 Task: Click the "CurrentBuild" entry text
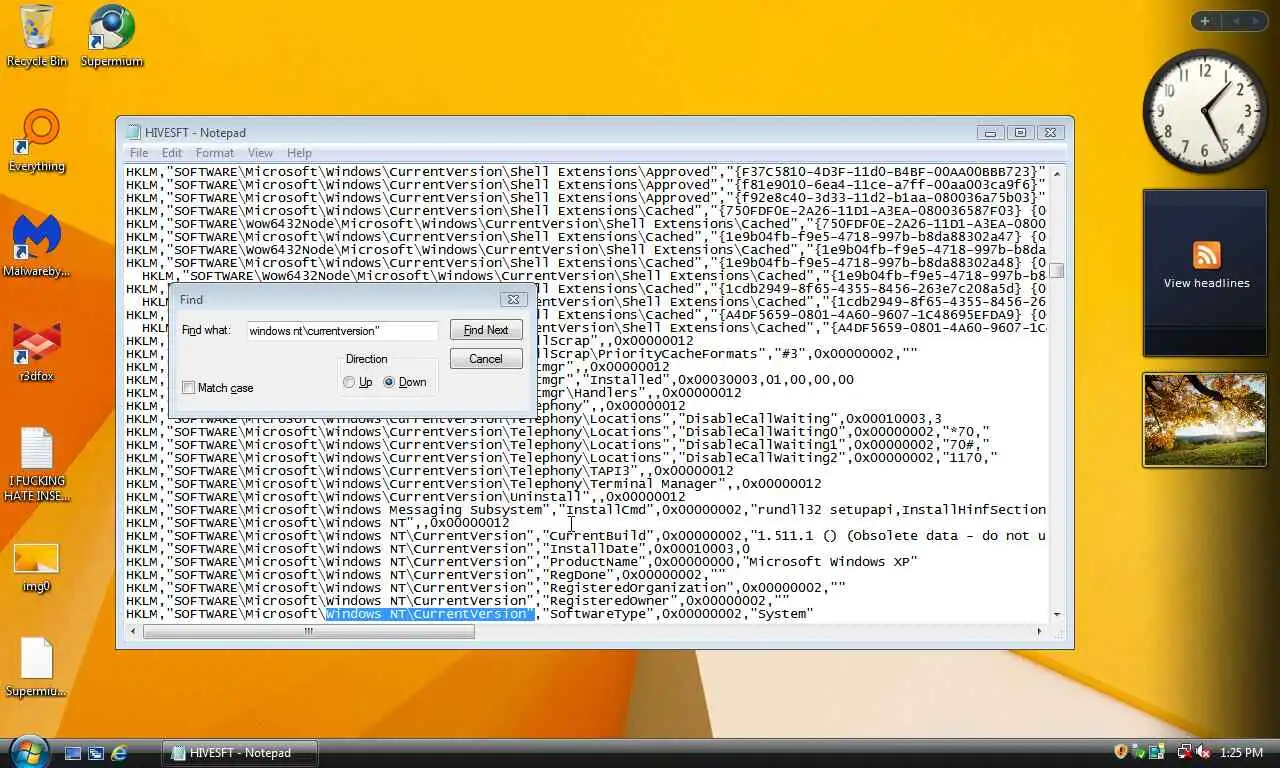pyautogui.click(x=598, y=536)
